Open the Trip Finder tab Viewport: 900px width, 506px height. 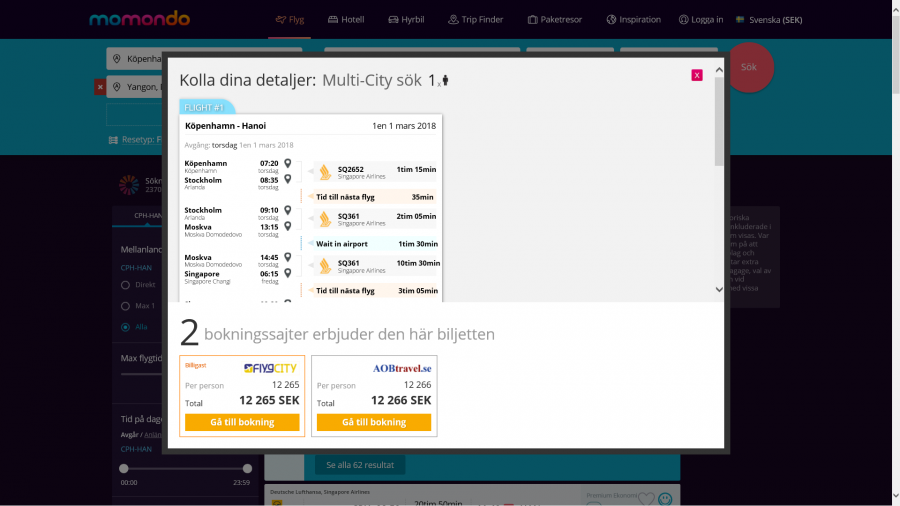click(476, 19)
